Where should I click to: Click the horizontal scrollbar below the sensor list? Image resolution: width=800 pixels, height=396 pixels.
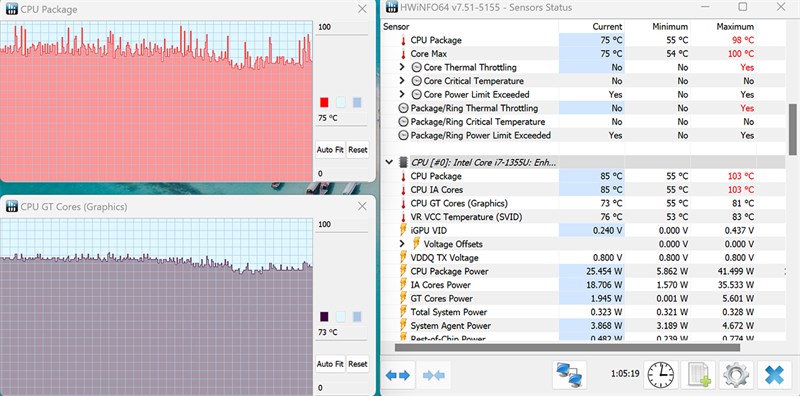[x=567, y=348]
